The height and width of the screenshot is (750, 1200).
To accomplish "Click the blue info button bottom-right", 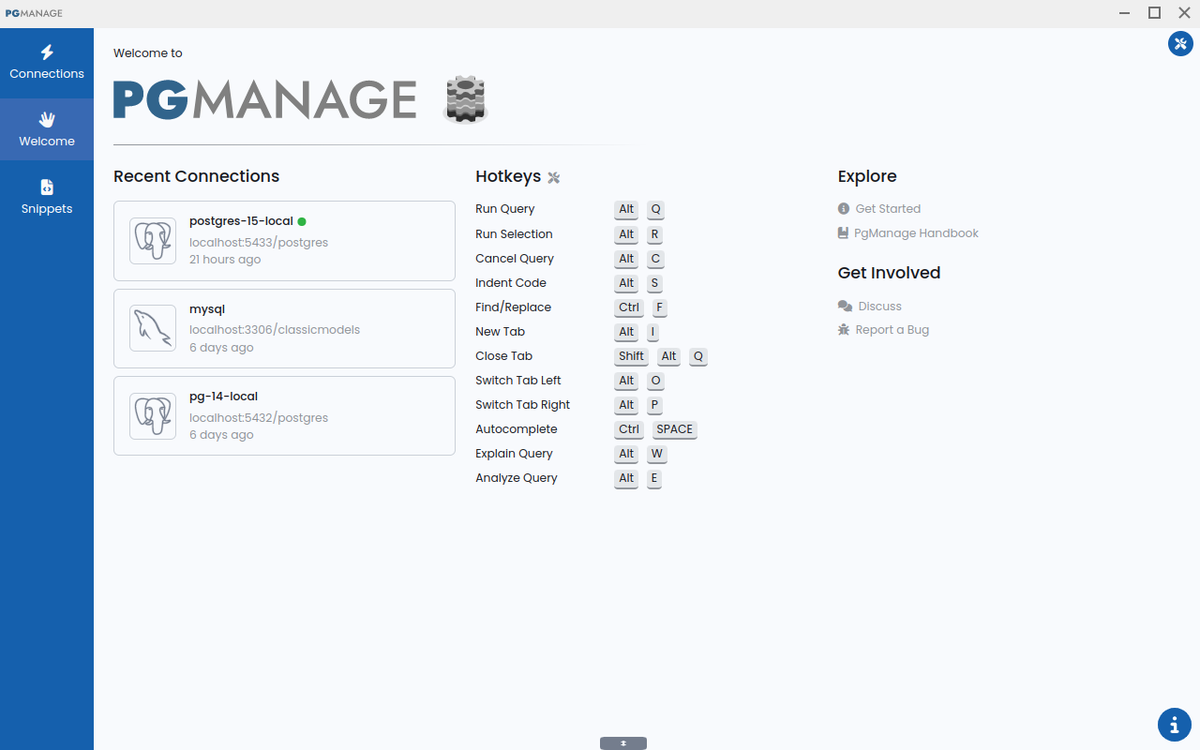I will (1174, 724).
